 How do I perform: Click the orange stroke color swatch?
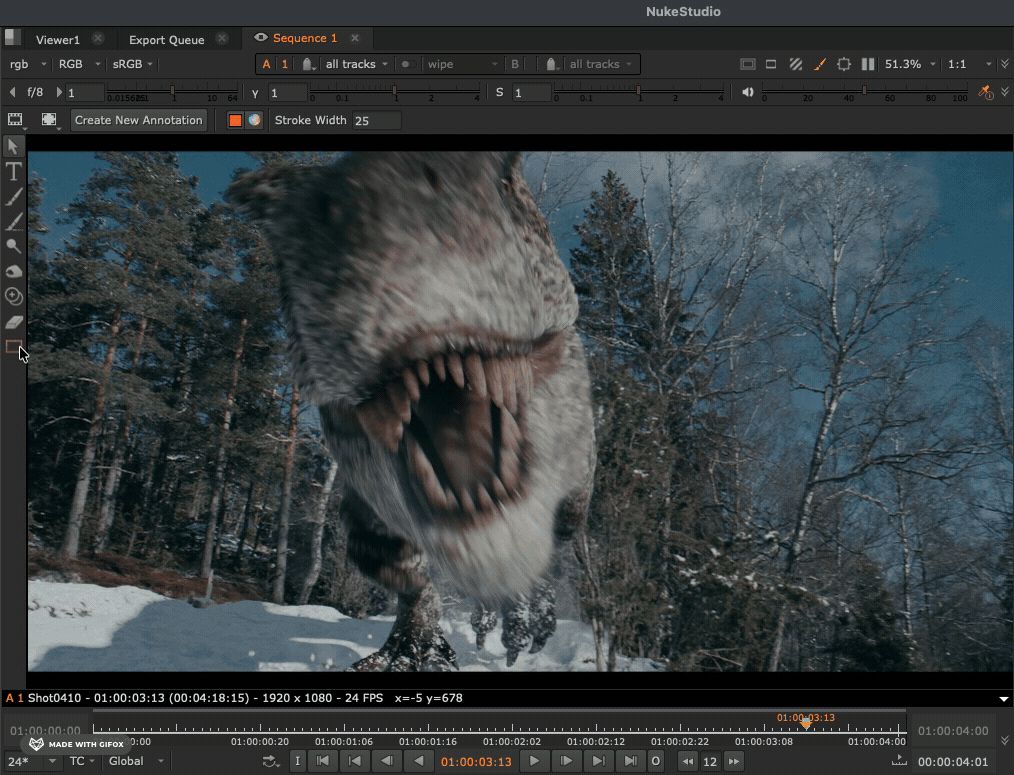(x=236, y=120)
